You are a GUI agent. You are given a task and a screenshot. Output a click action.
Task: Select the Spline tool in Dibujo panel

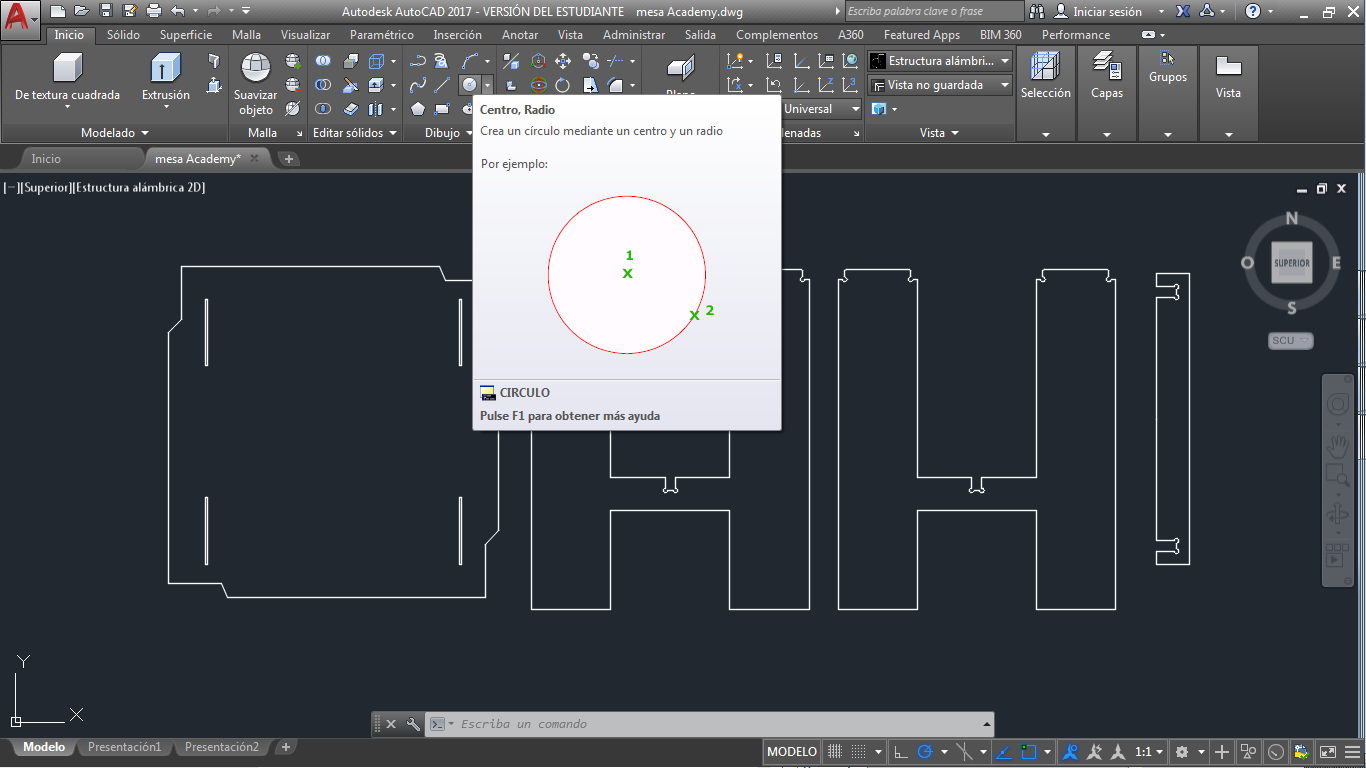click(x=417, y=85)
